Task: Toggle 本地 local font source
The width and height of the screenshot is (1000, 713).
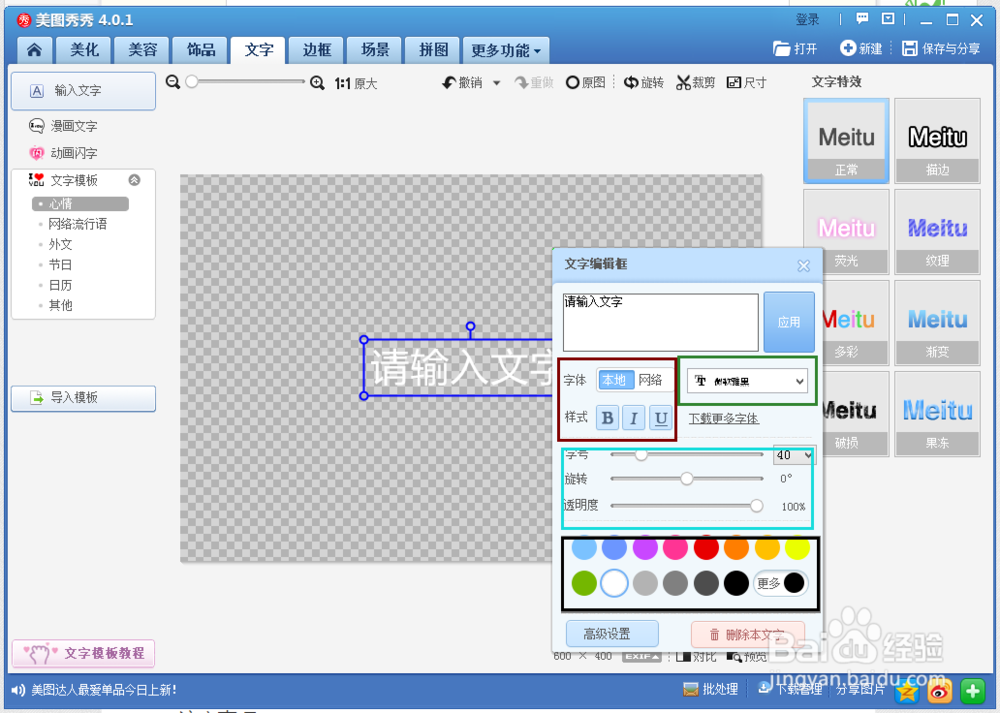Action: (615, 380)
